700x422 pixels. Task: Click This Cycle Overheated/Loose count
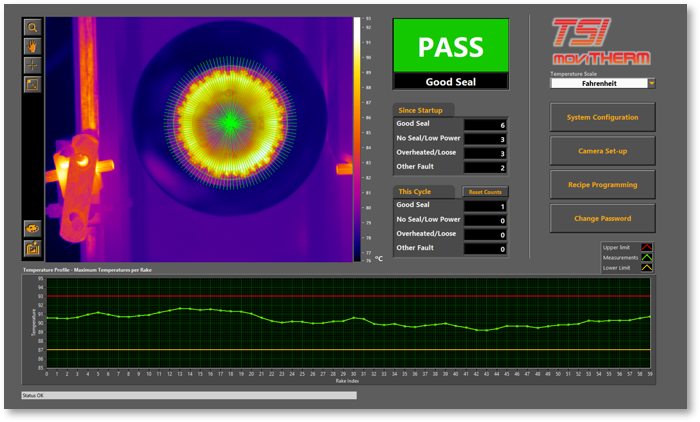coord(485,235)
